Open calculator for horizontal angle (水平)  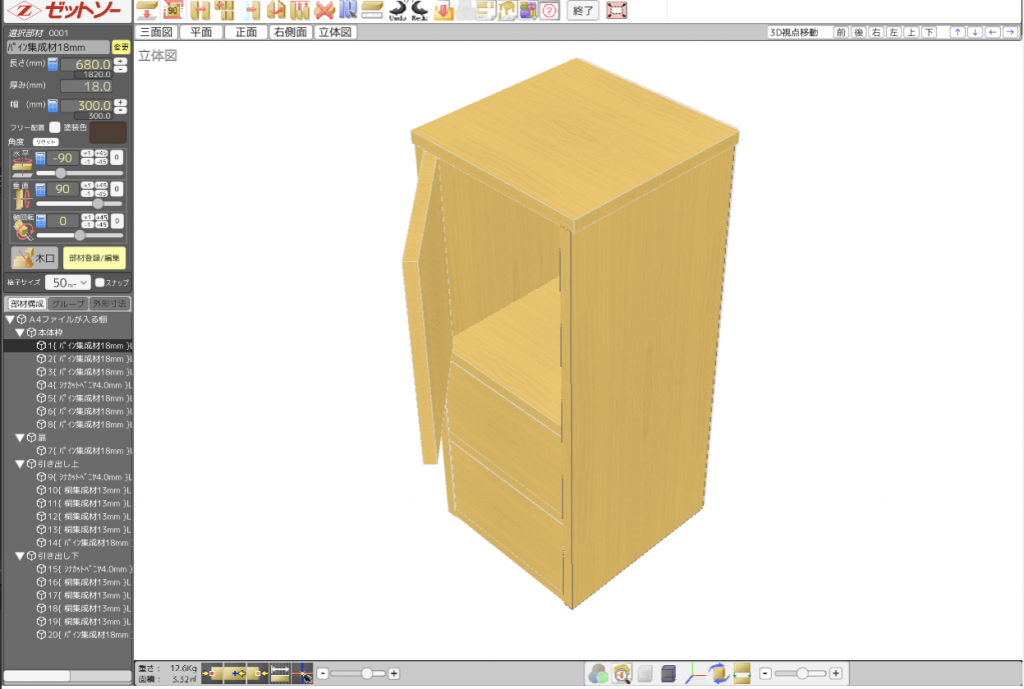40,158
